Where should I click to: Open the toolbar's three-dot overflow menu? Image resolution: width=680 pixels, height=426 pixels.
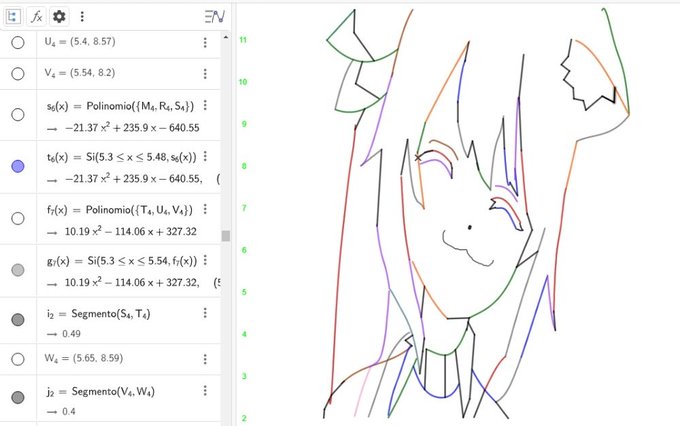[82, 16]
